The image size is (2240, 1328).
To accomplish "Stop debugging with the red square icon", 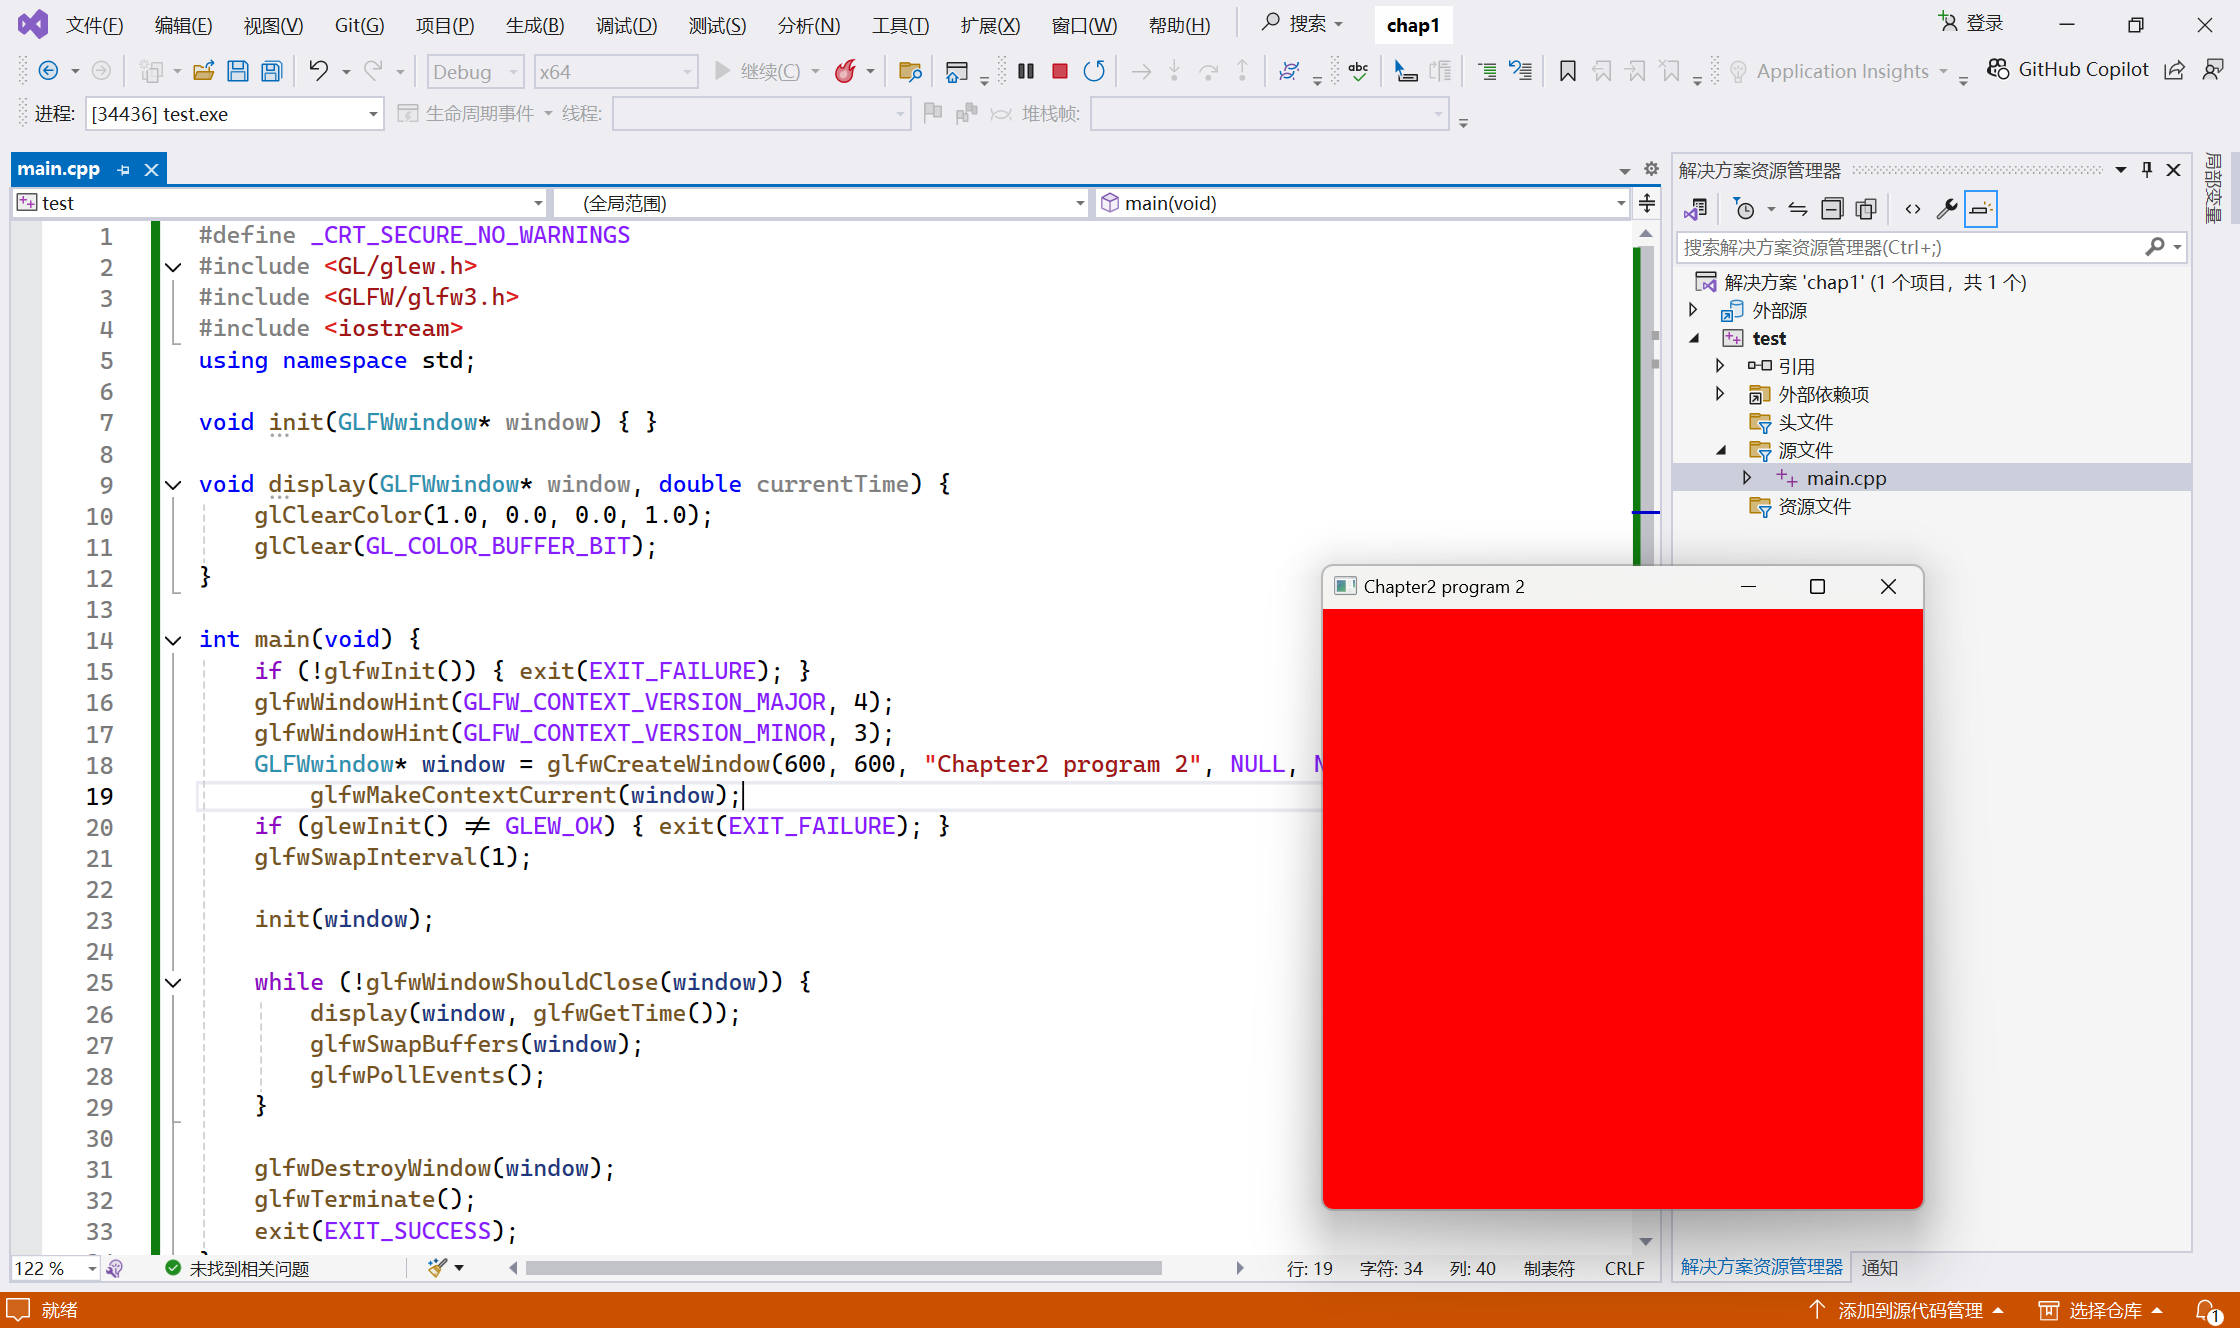I will [x=1060, y=71].
